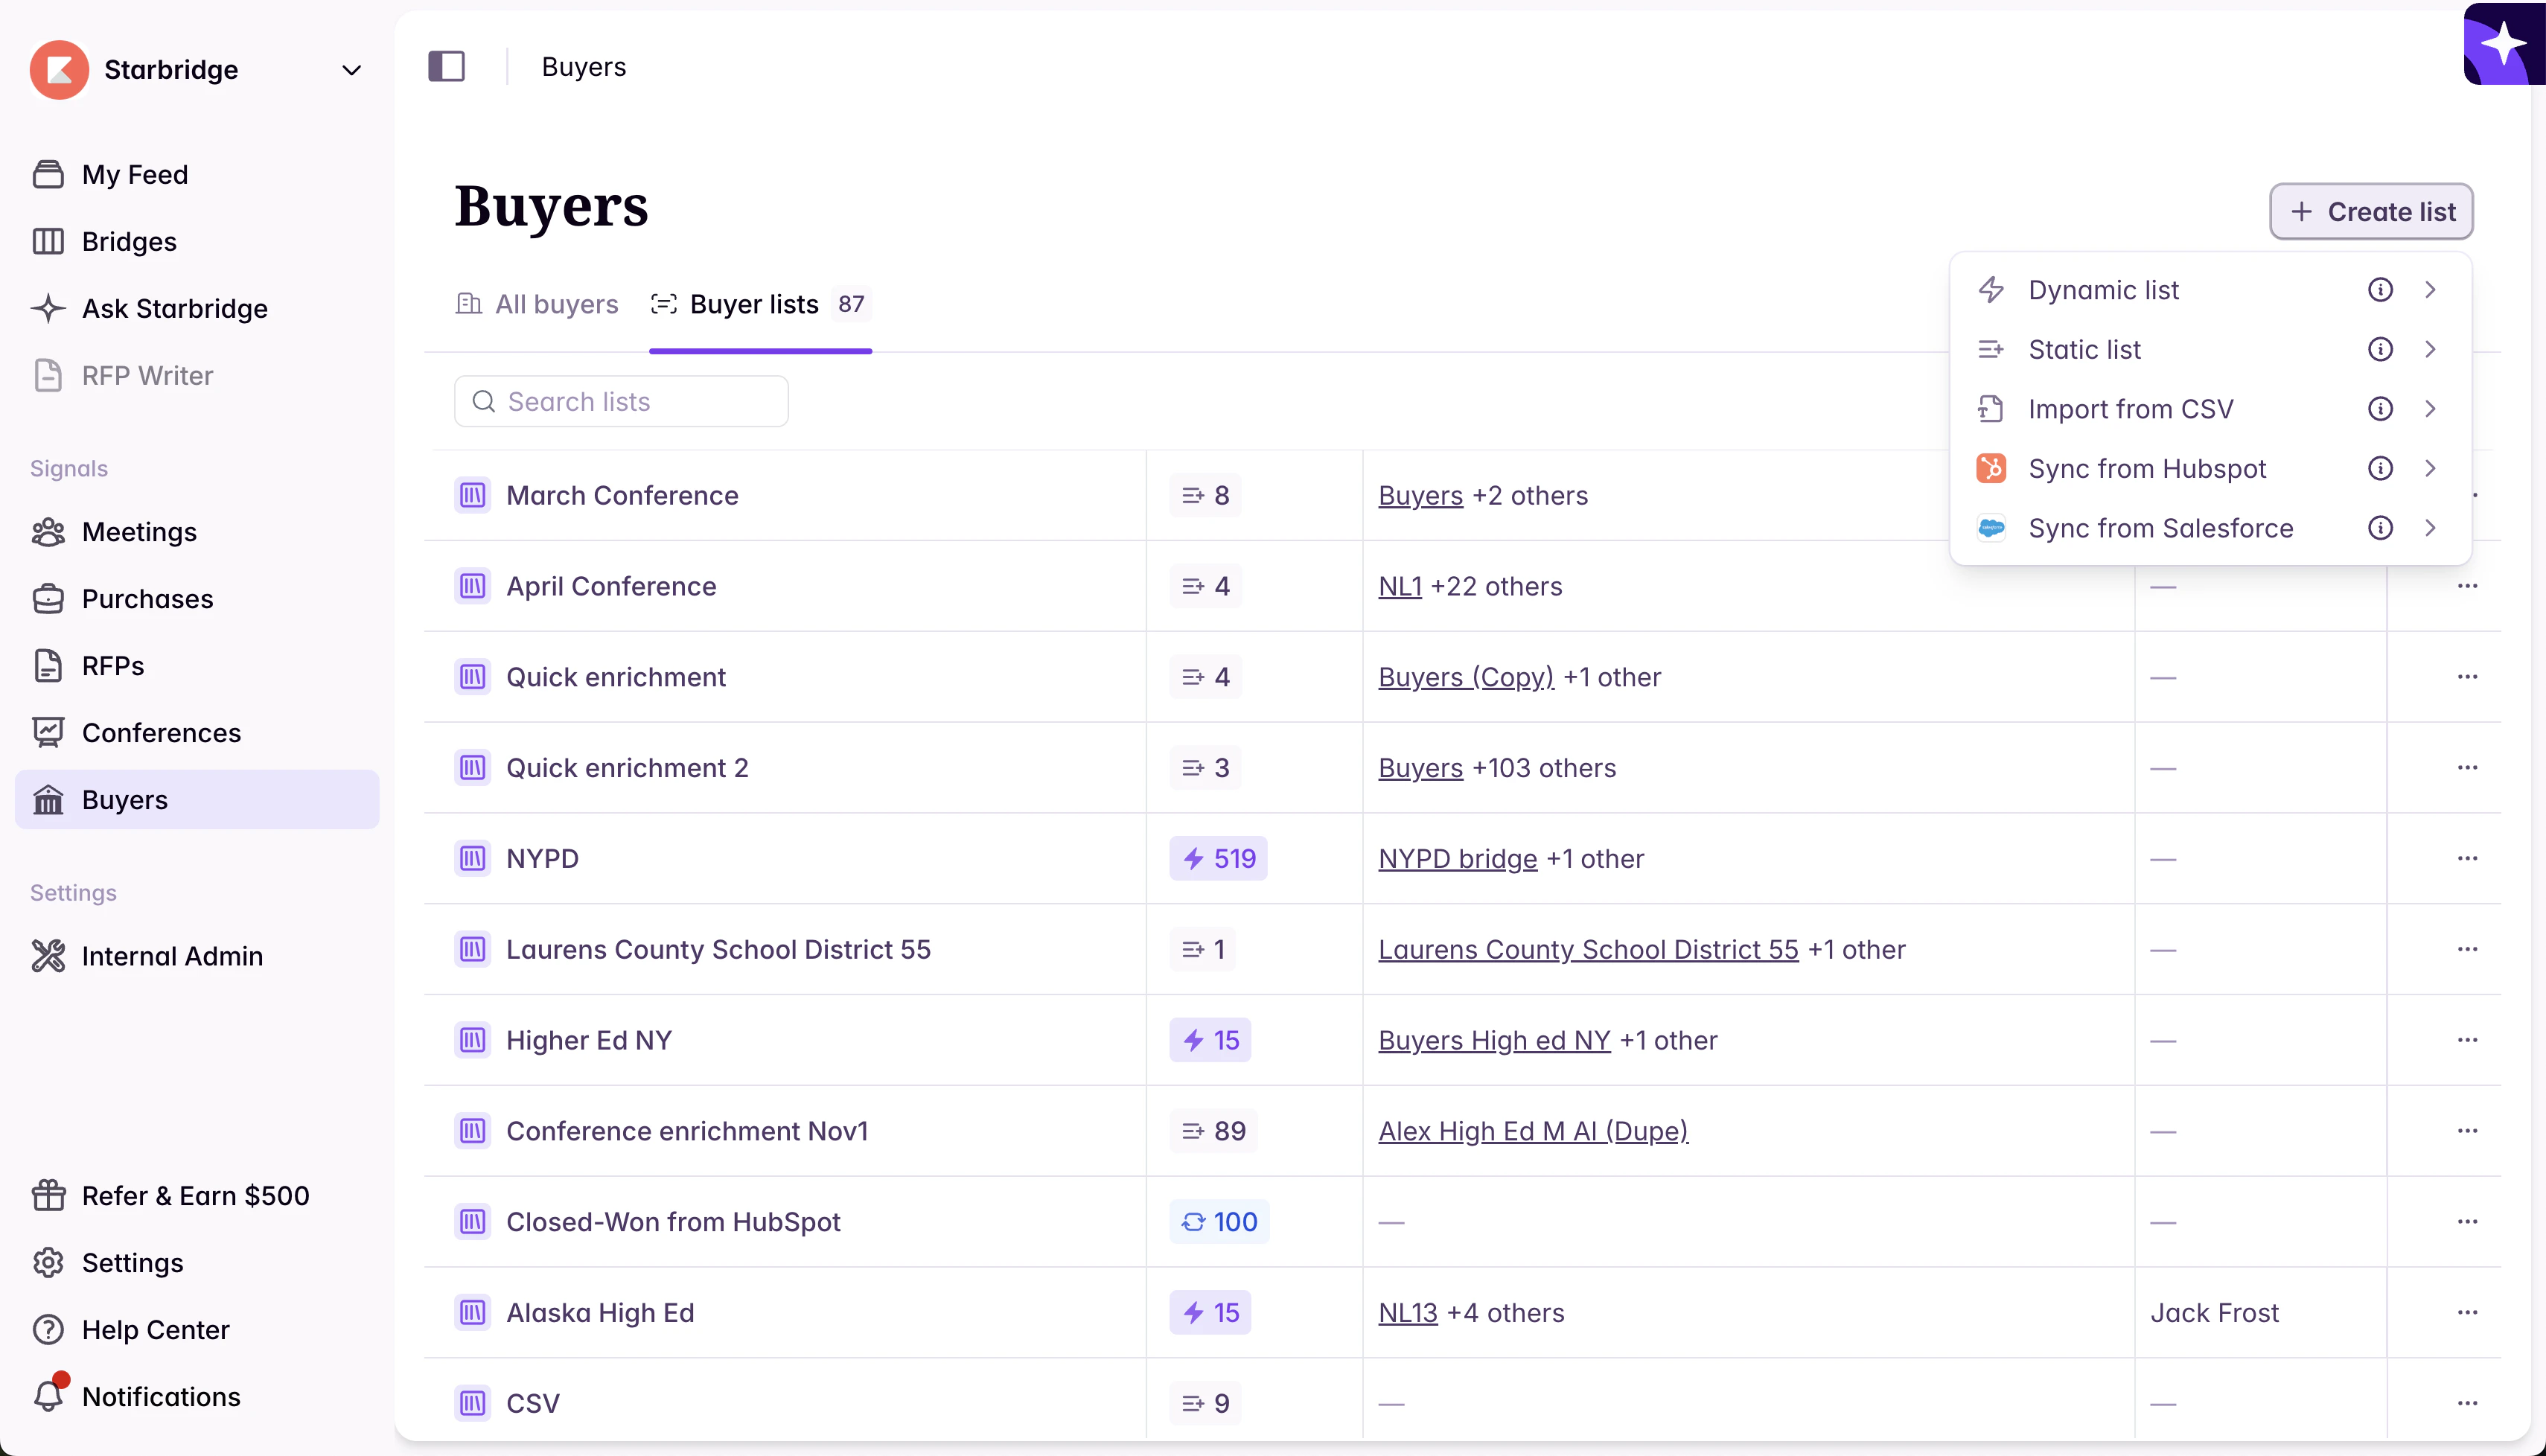Open row options for Alaska High Ed
Screen dimensions: 2546x1456
pyautogui.click(x=2467, y=1313)
